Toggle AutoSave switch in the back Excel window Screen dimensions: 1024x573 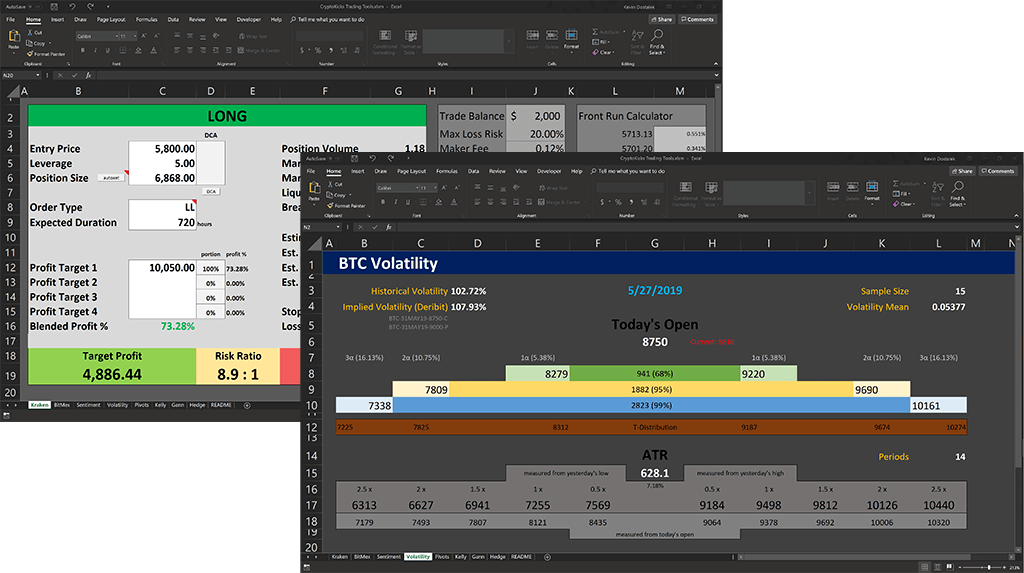[33, 7]
